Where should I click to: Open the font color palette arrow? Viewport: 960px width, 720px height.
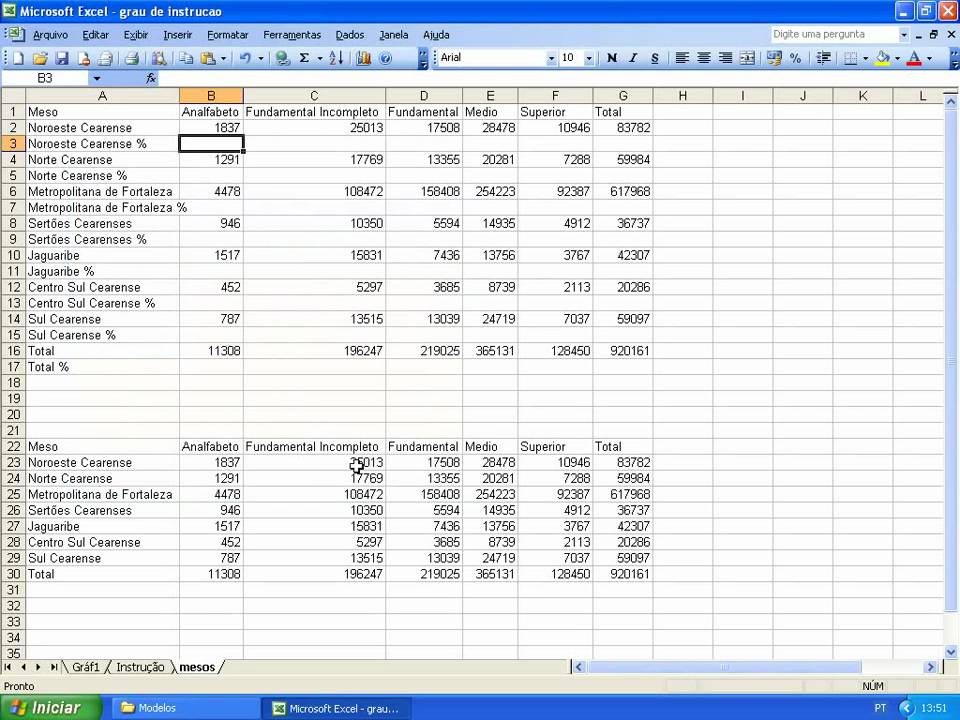point(929,58)
